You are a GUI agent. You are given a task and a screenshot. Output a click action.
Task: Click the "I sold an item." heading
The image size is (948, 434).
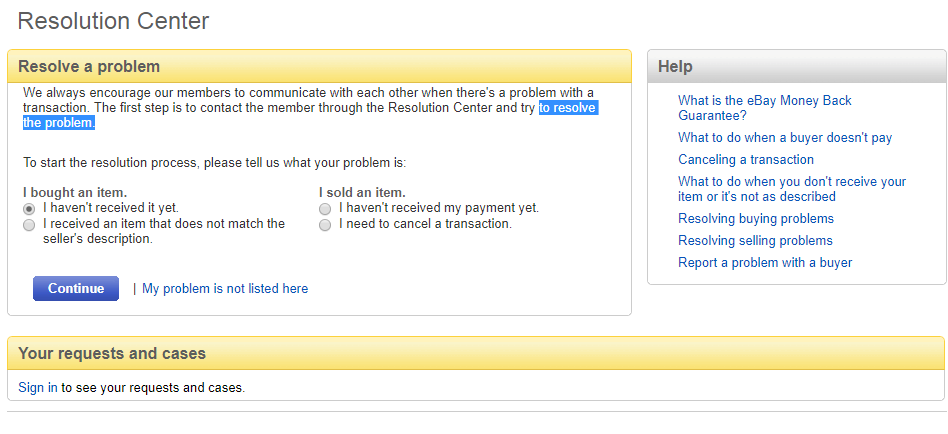(362, 193)
